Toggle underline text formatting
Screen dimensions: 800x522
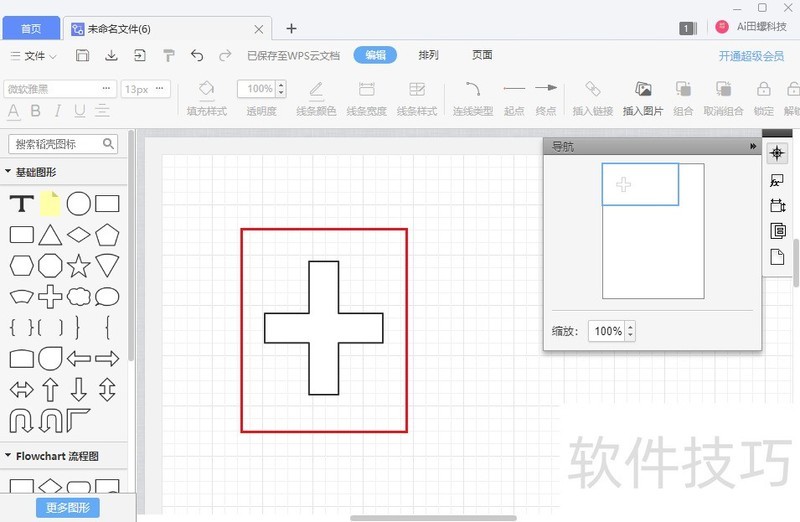point(80,111)
